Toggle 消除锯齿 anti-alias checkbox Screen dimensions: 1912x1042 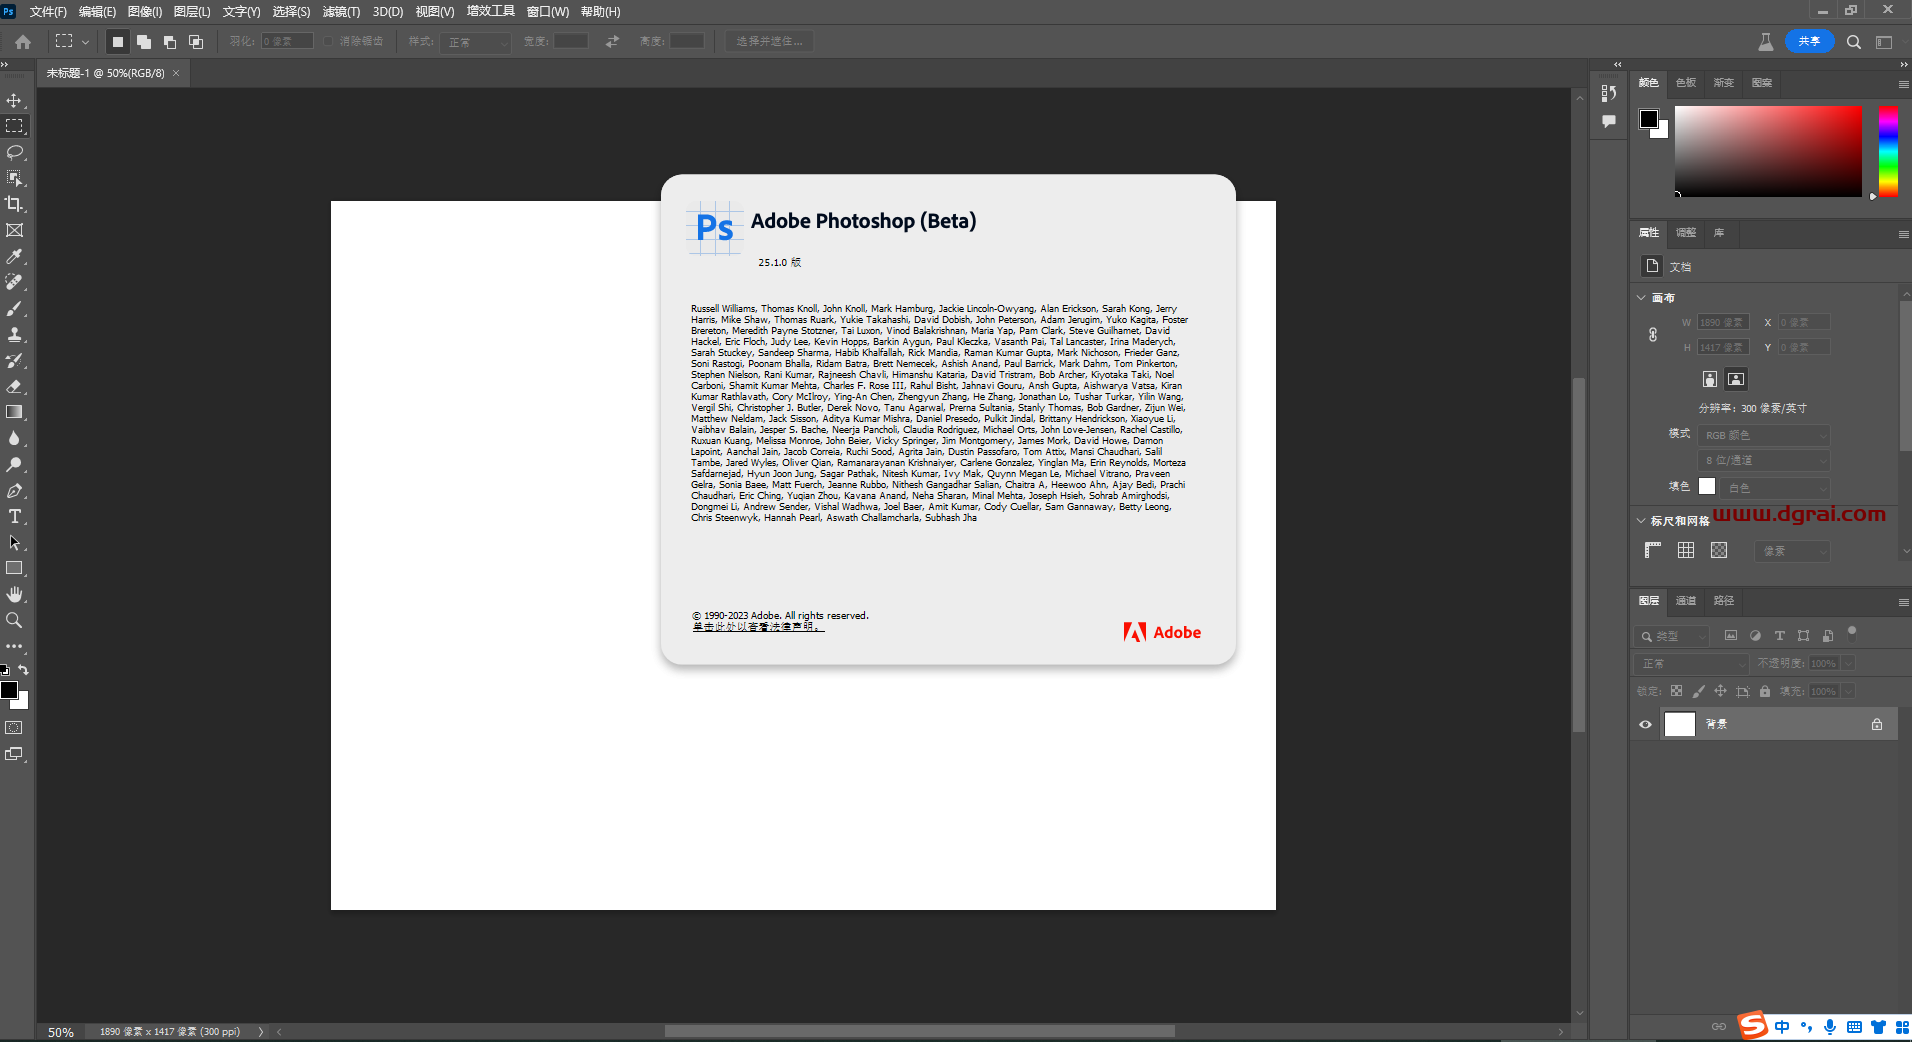pos(328,41)
